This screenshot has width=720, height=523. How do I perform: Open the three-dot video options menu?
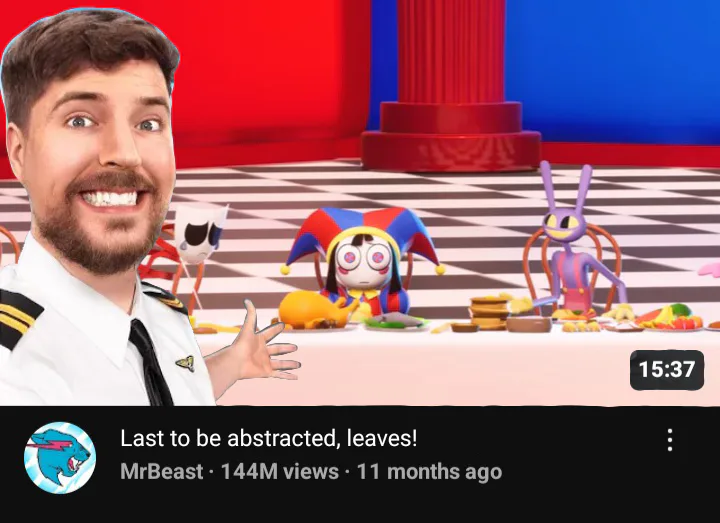(670, 440)
